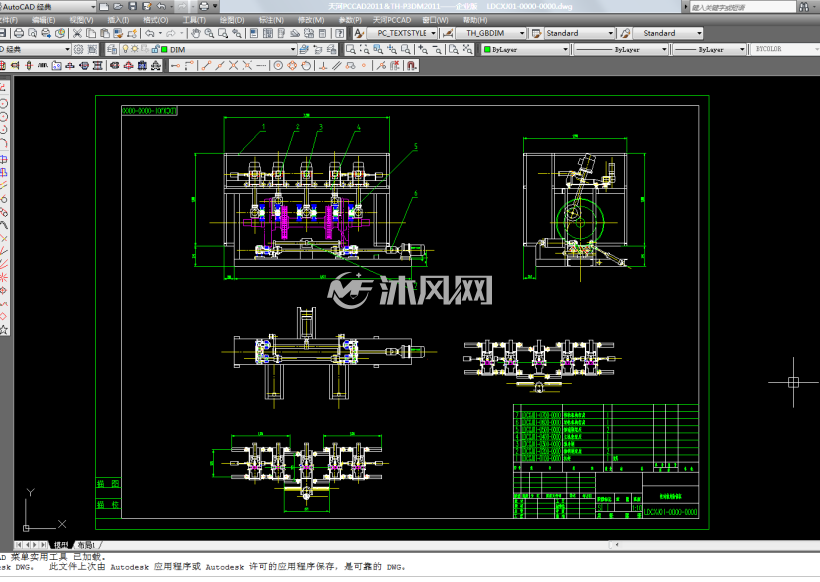This screenshot has width=820, height=582.
Task: Click the last-tab navigation arrow beside 模型
Action: (x=43, y=545)
